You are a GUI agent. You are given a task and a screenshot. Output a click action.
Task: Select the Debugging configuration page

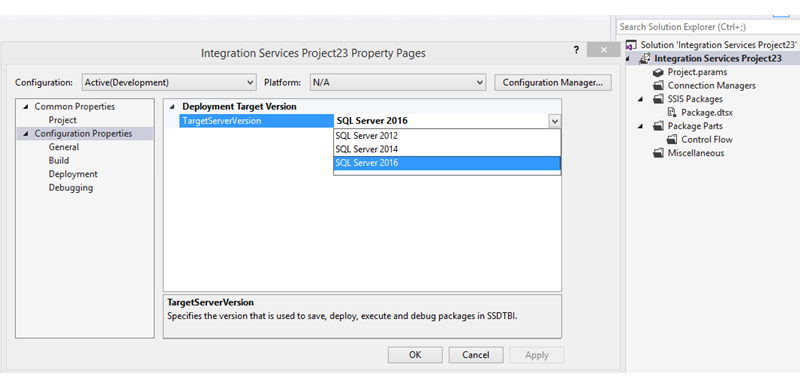(x=70, y=188)
